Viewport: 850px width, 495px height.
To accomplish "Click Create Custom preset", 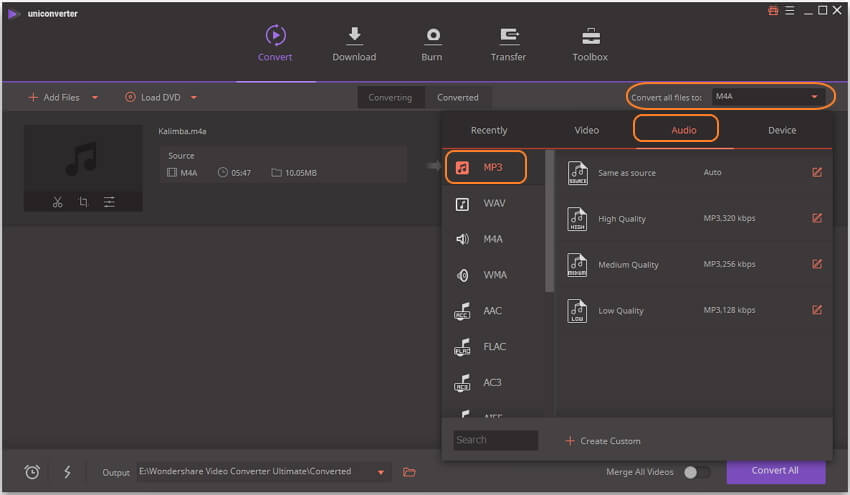I will pyautogui.click(x=603, y=441).
